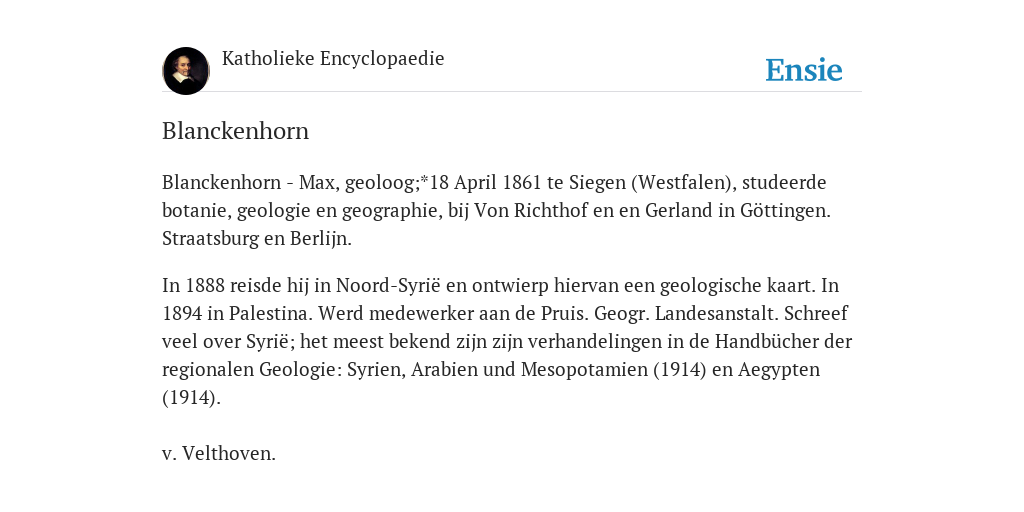Click the word Mesopotamien
1024x512 pixels.
[x=585, y=370]
